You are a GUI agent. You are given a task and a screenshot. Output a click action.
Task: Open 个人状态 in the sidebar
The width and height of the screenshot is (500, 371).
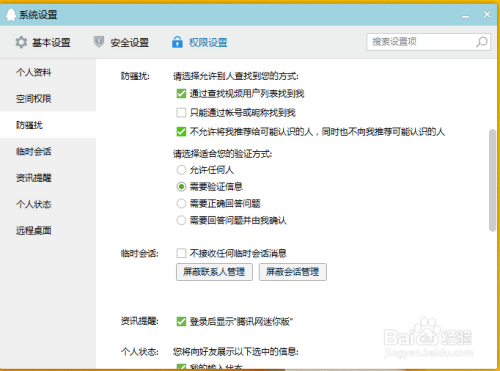tap(33, 204)
